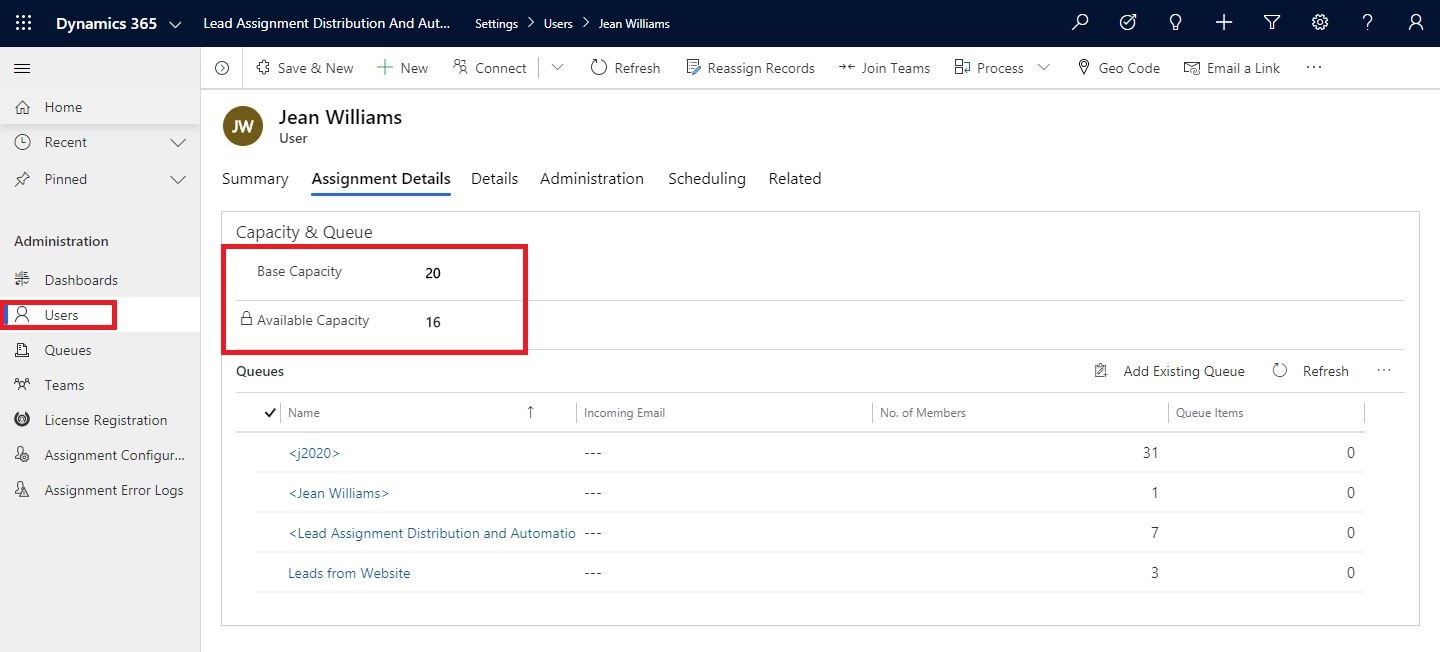
Task: Collapse the sidebar with hamburger icon
Action: (22, 68)
